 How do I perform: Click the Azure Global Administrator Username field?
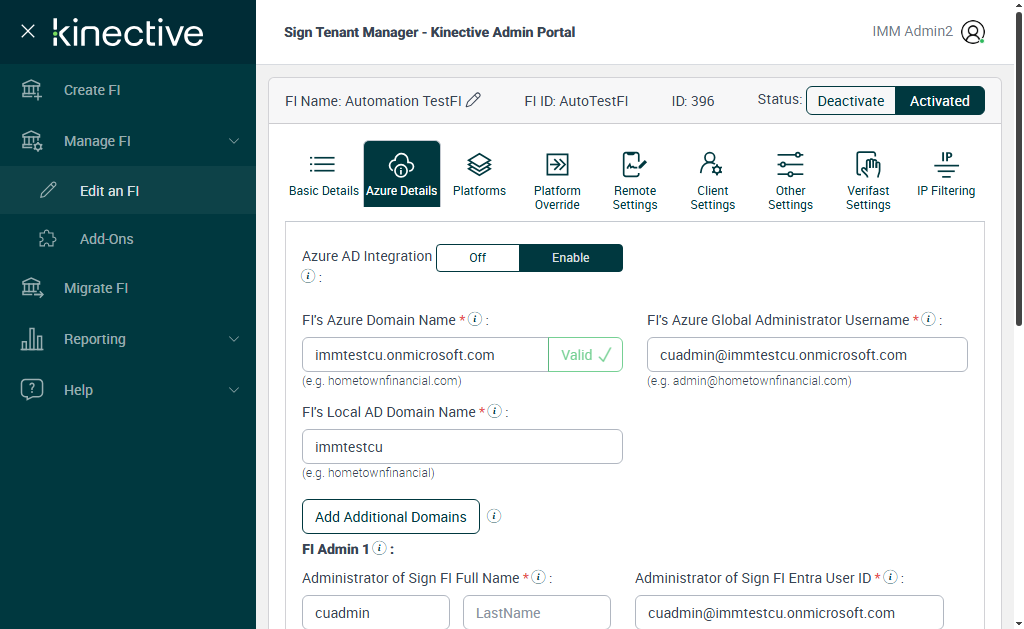(x=807, y=355)
